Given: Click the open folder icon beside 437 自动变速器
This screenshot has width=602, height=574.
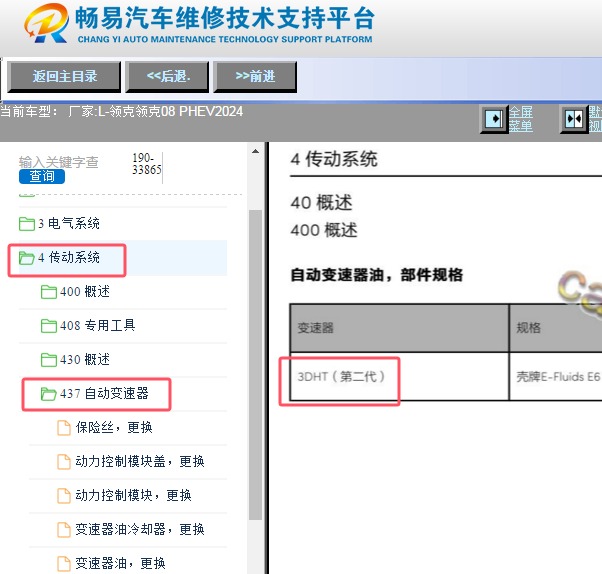Looking at the screenshot, I should [x=49, y=394].
